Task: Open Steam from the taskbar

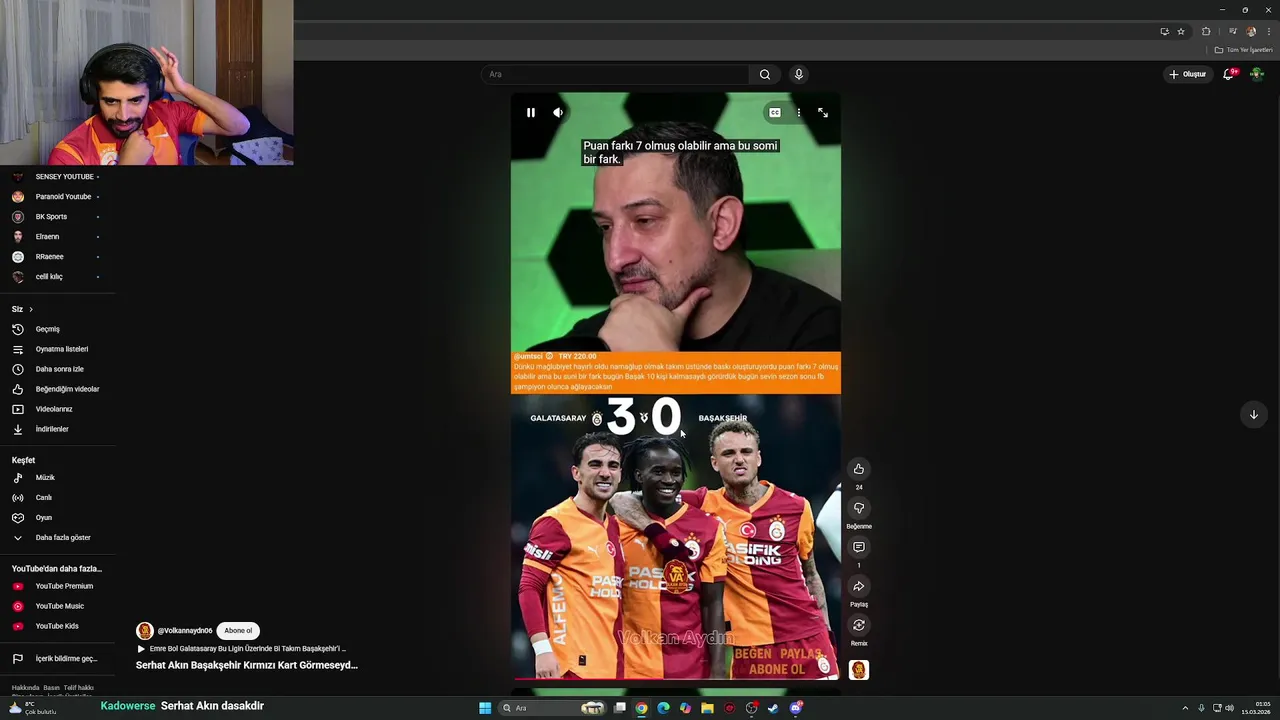Action: (773, 708)
